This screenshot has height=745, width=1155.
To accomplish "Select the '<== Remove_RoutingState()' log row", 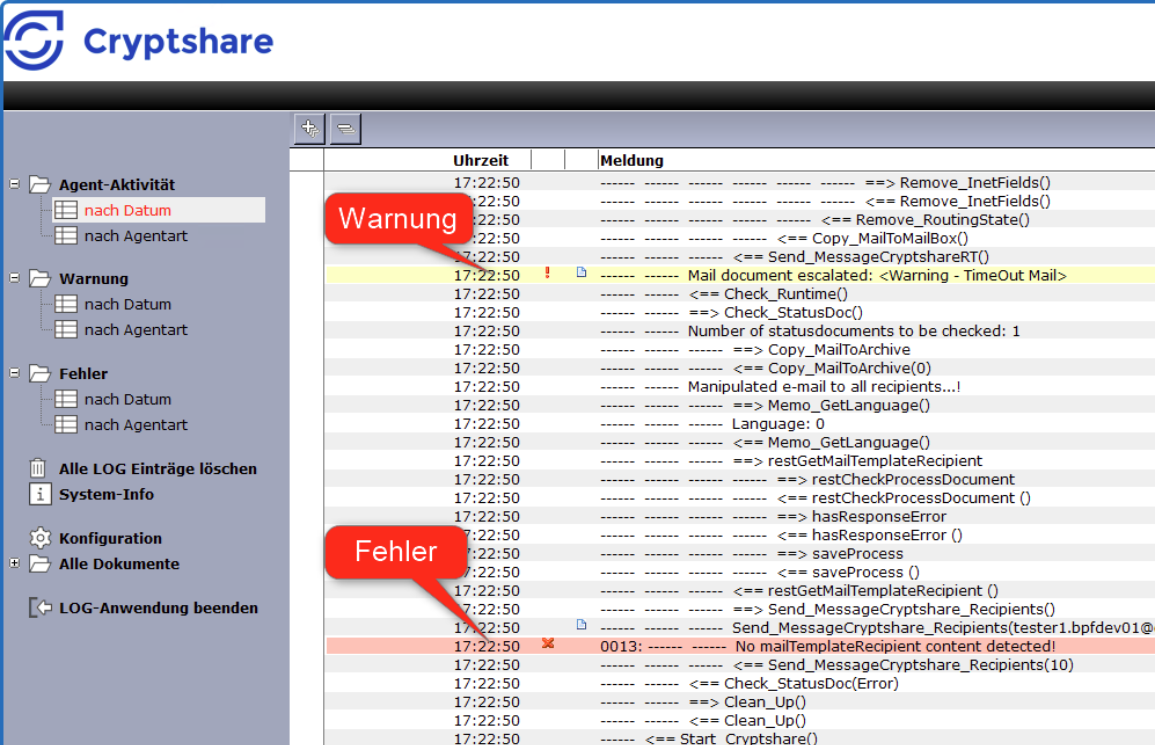I will point(740,220).
